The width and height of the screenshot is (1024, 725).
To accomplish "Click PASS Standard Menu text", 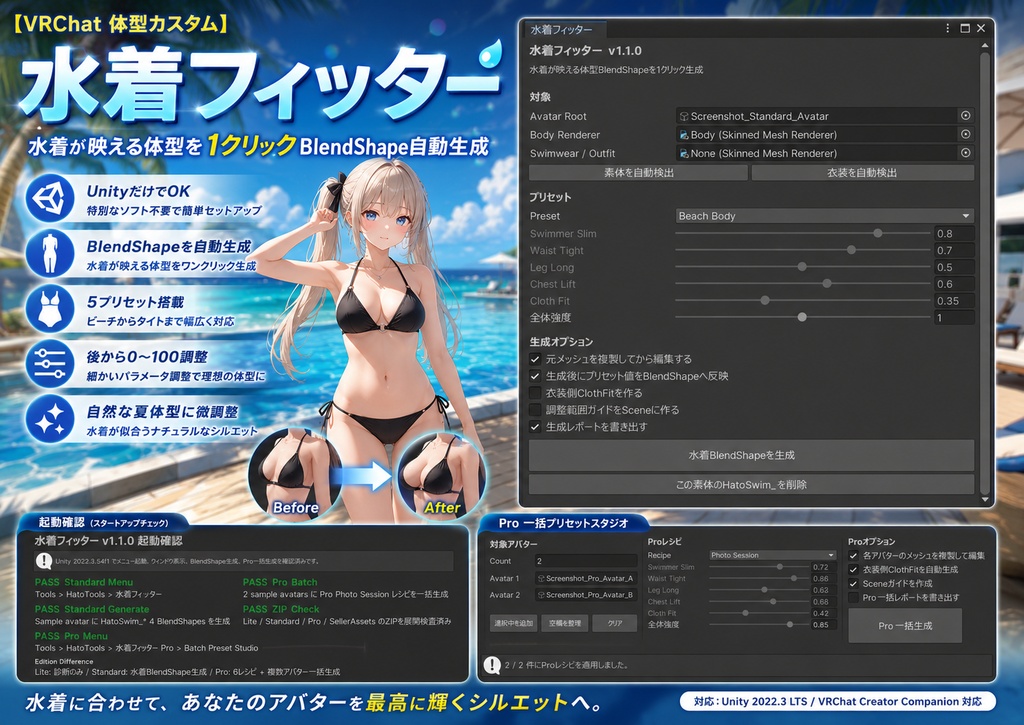I will [x=84, y=582].
